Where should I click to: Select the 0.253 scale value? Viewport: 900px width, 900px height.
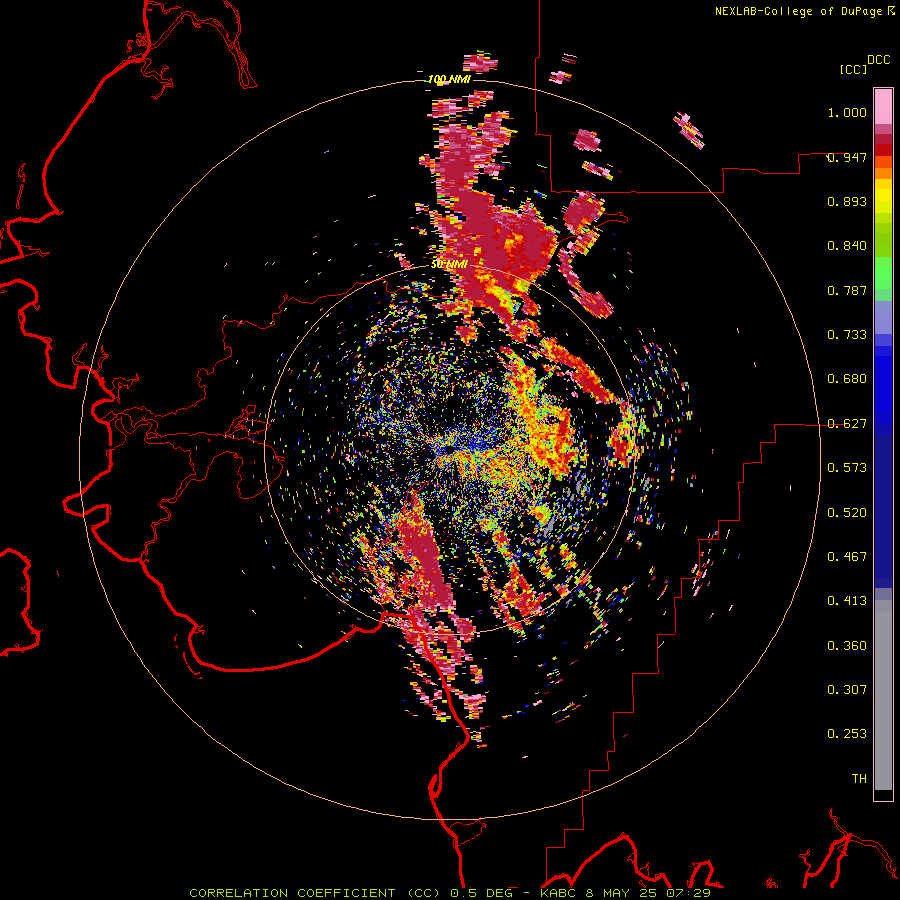pyautogui.click(x=847, y=734)
